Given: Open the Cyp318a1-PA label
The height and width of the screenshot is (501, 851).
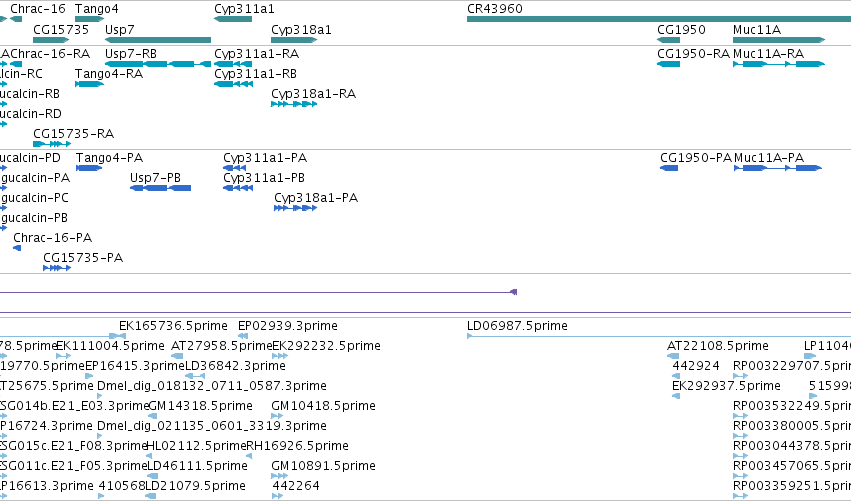Looking at the screenshot, I should 316,198.
